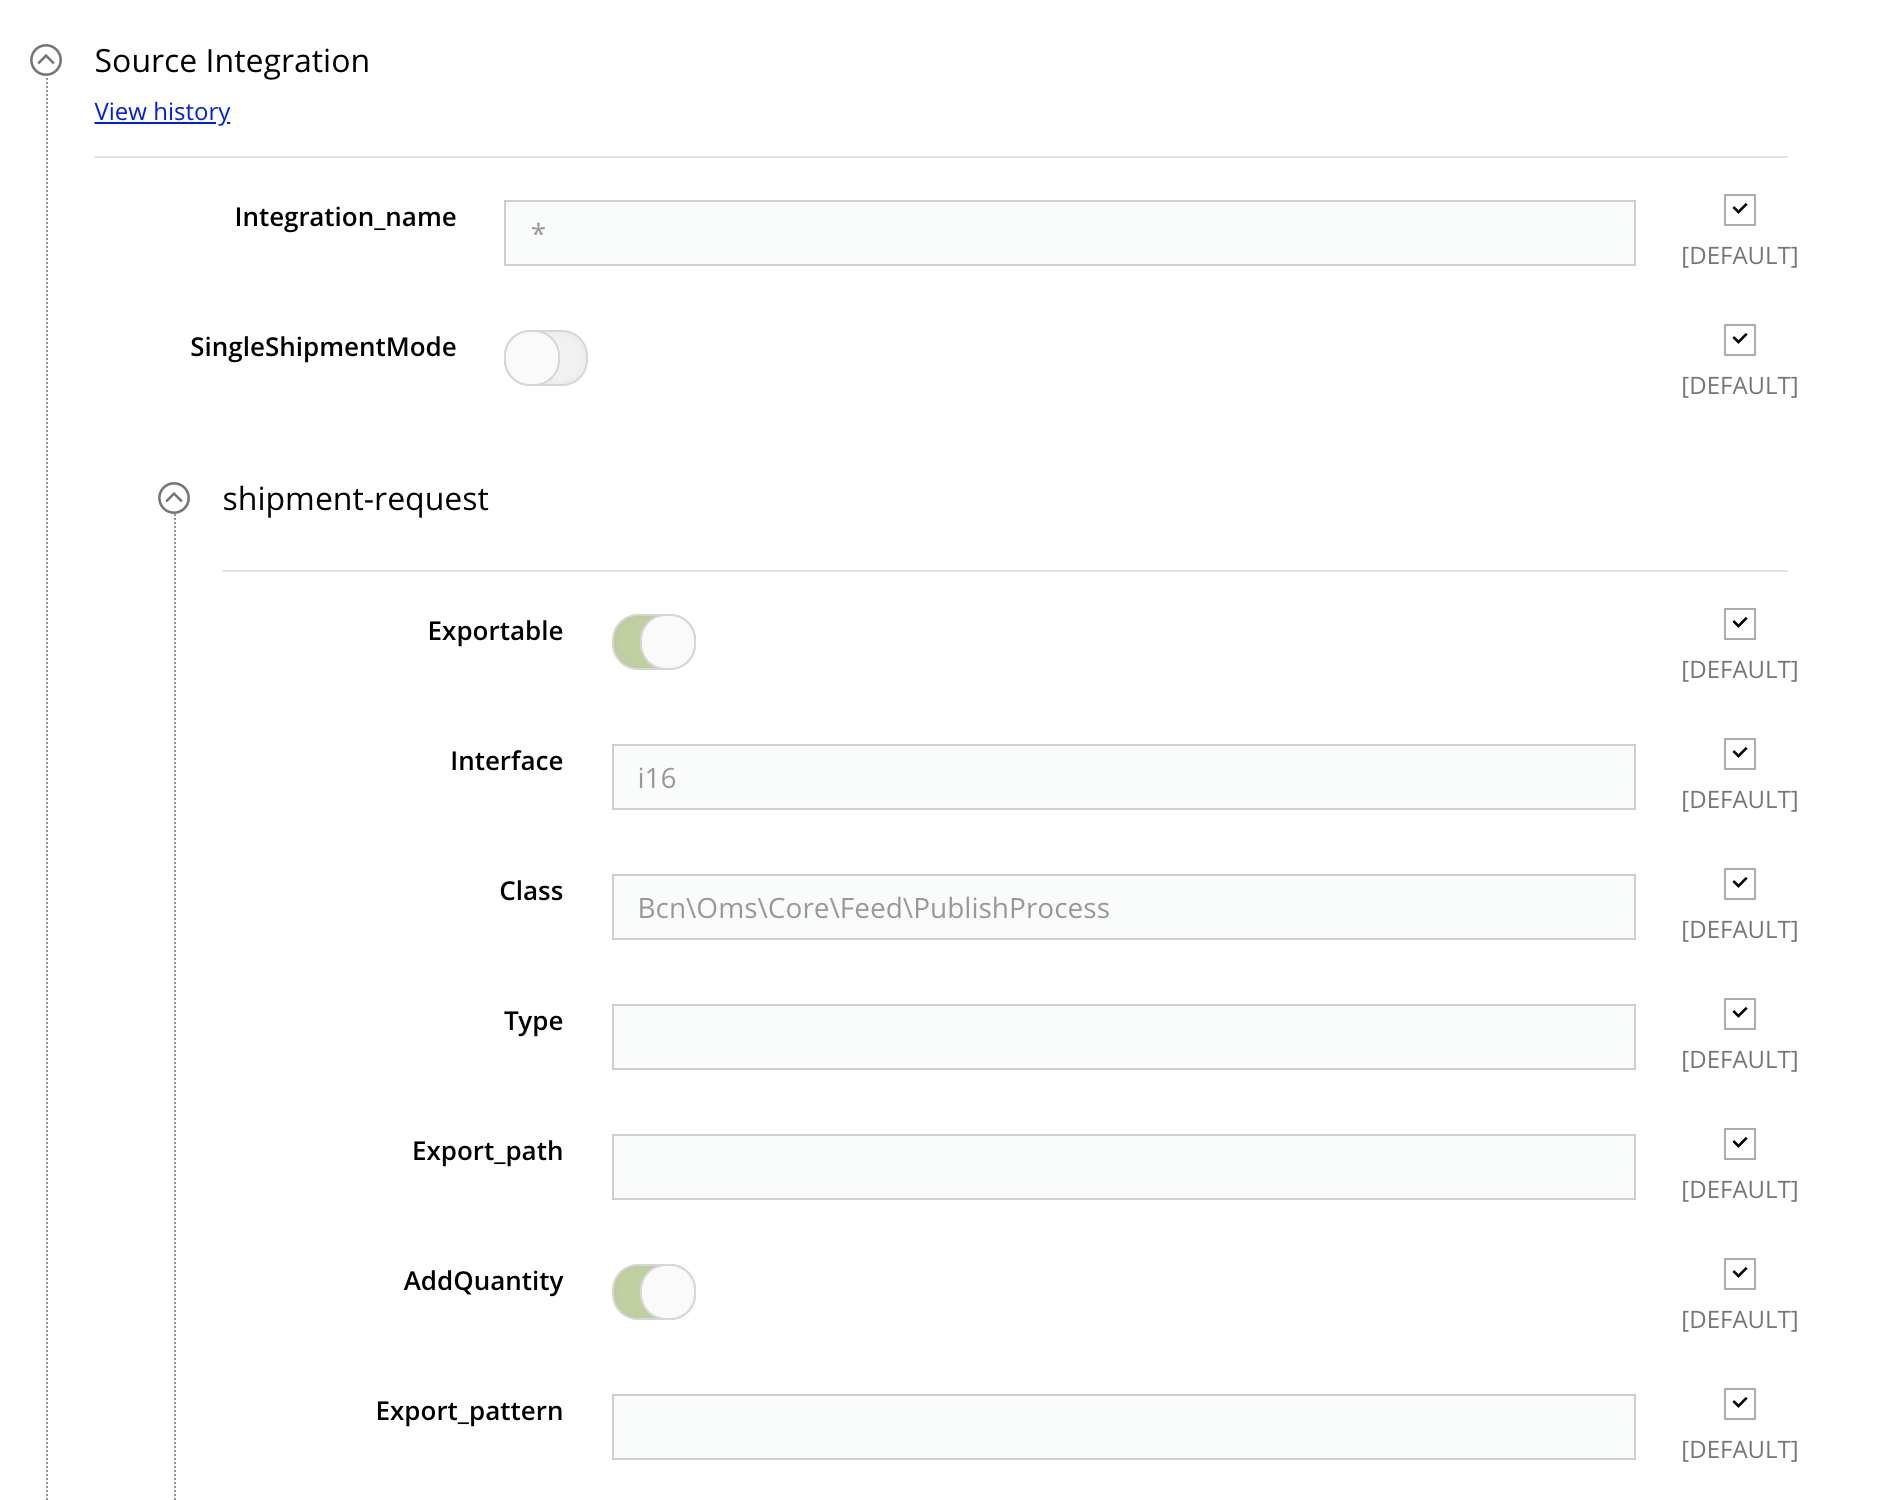Uncheck the default checkbox for Exportable
The height and width of the screenshot is (1500, 1896).
tap(1740, 624)
